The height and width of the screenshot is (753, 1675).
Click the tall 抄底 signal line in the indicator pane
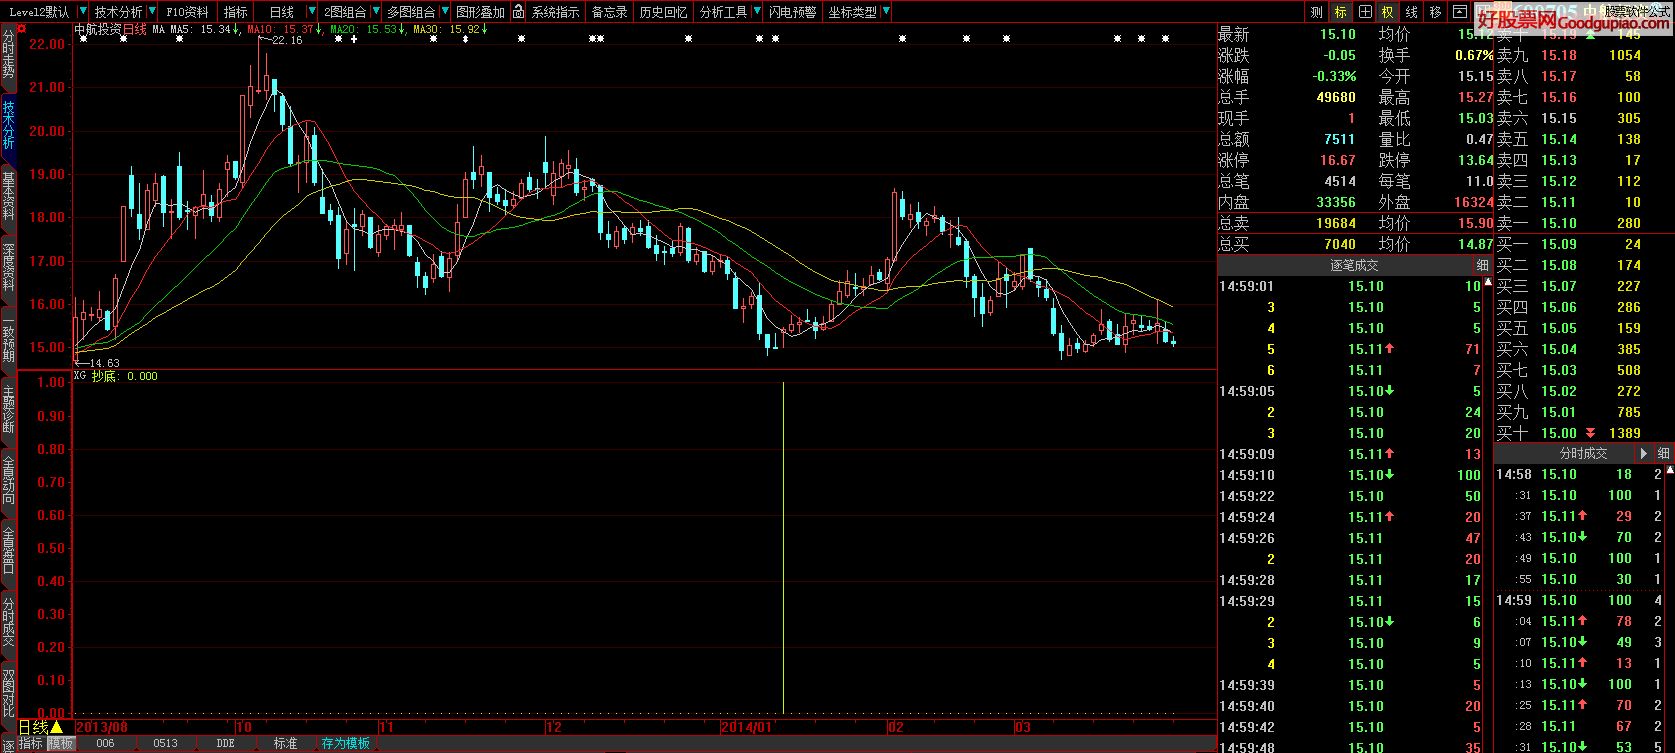[x=783, y=547]
